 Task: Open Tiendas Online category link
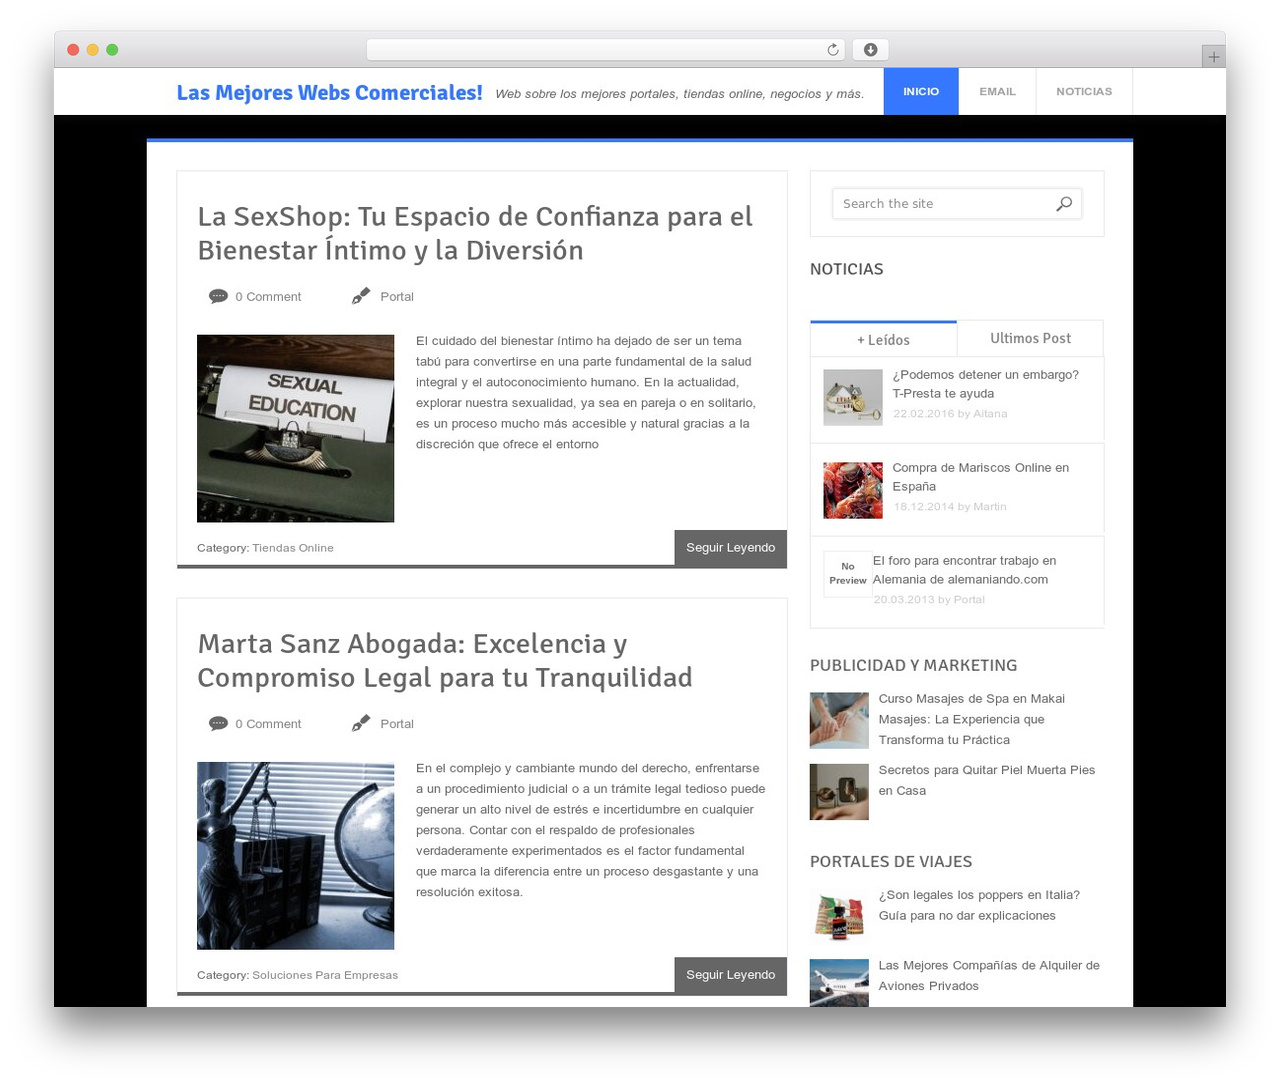click(x=293, y=548)
